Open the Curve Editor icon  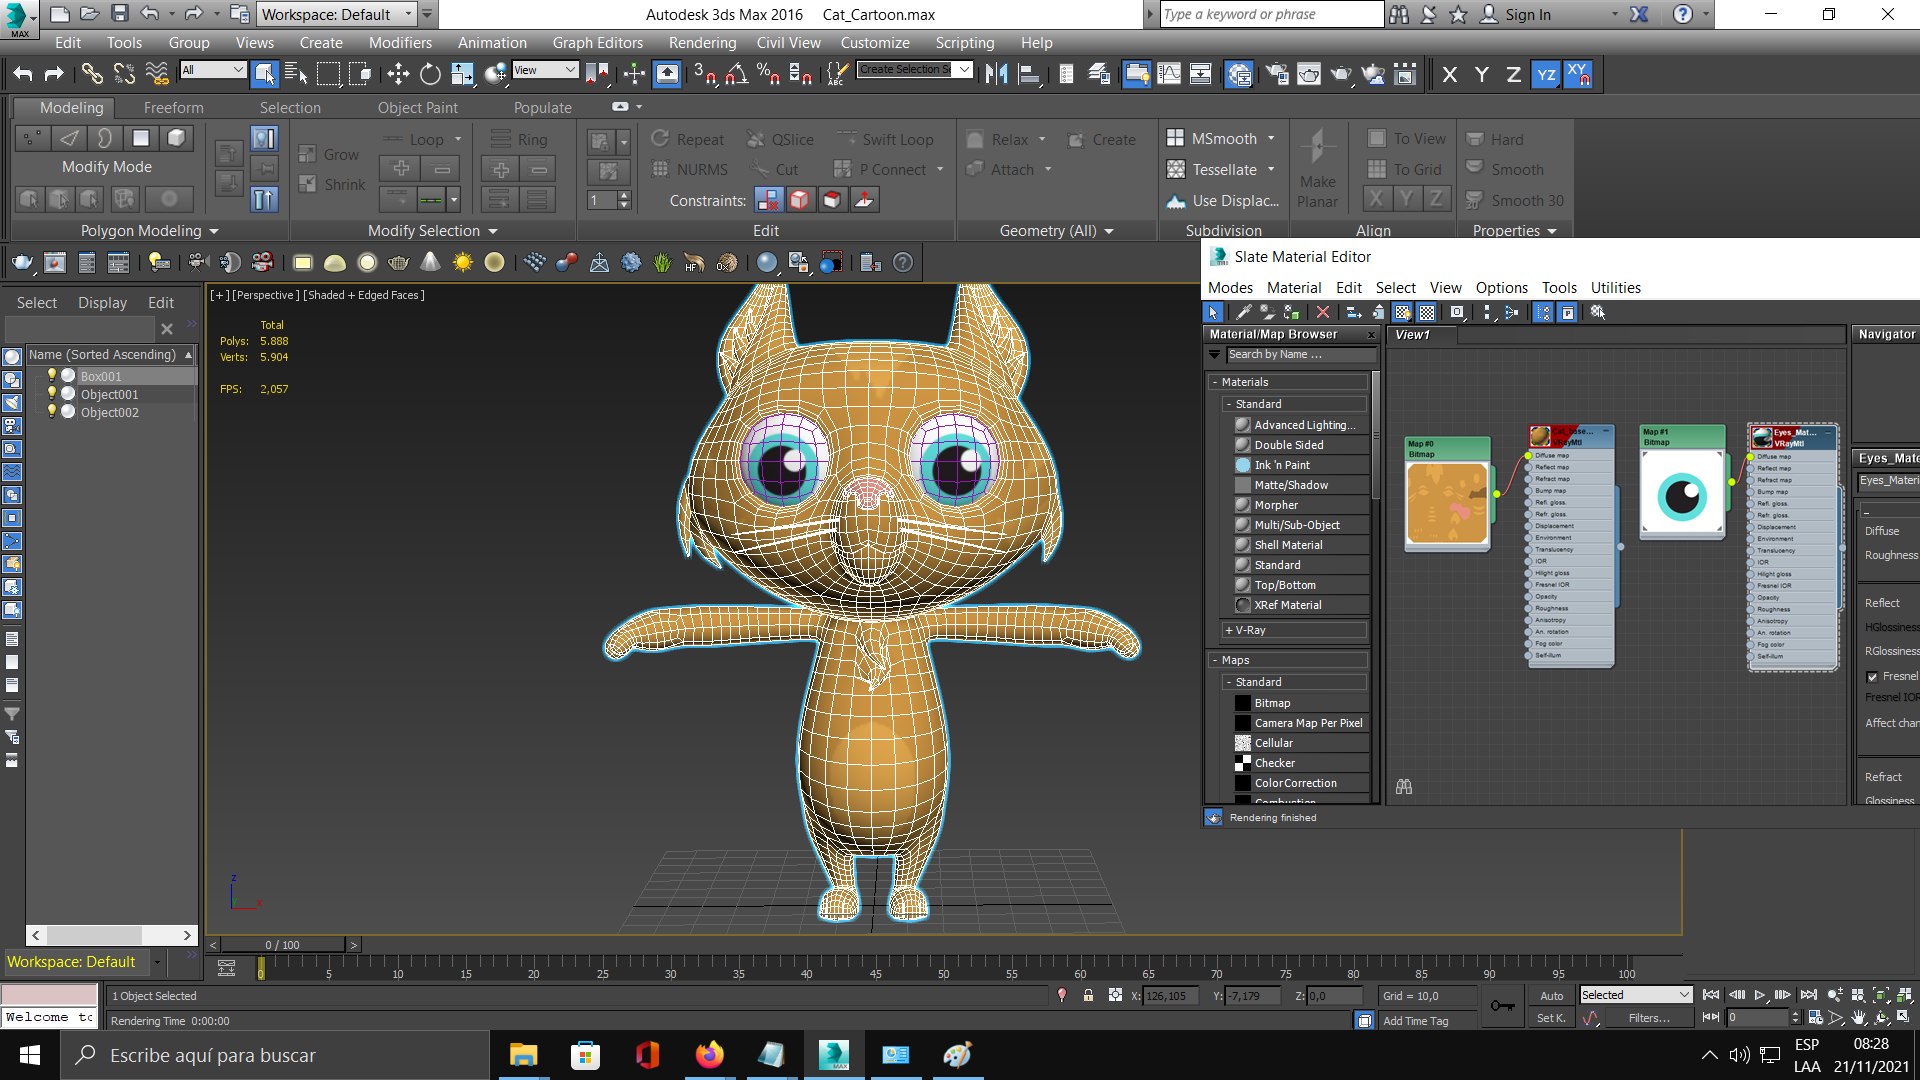pyautogui.click(x=1169, y=73)
